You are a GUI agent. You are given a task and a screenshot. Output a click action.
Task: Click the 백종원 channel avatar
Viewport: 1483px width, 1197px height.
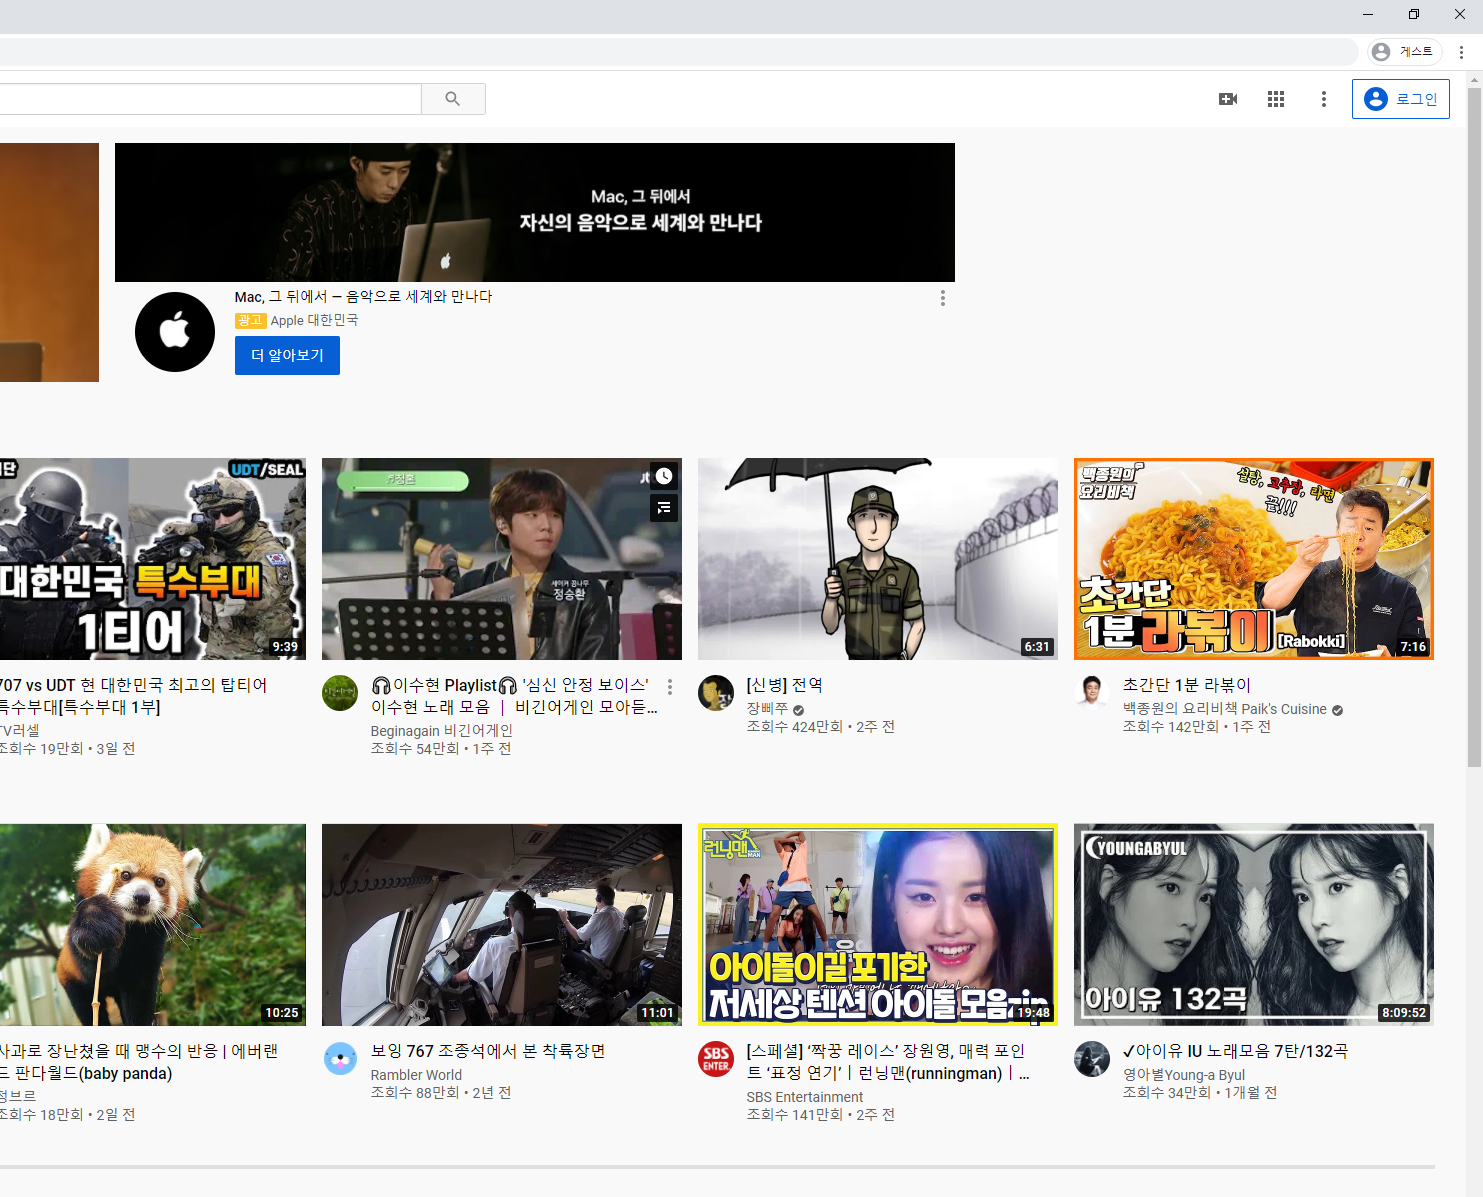(x=1092, y=693)
